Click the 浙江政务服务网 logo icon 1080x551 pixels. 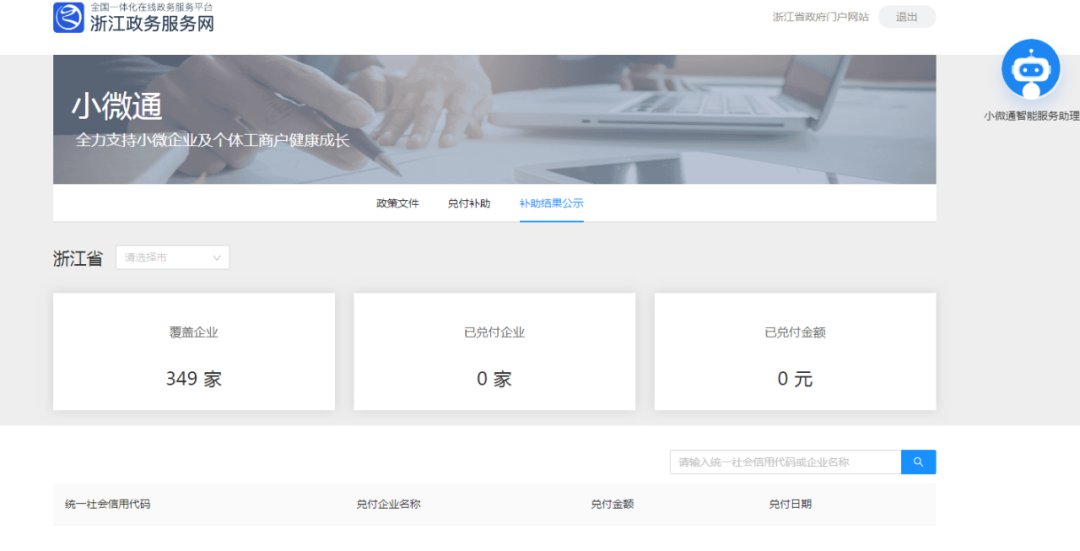pos(69,18)
